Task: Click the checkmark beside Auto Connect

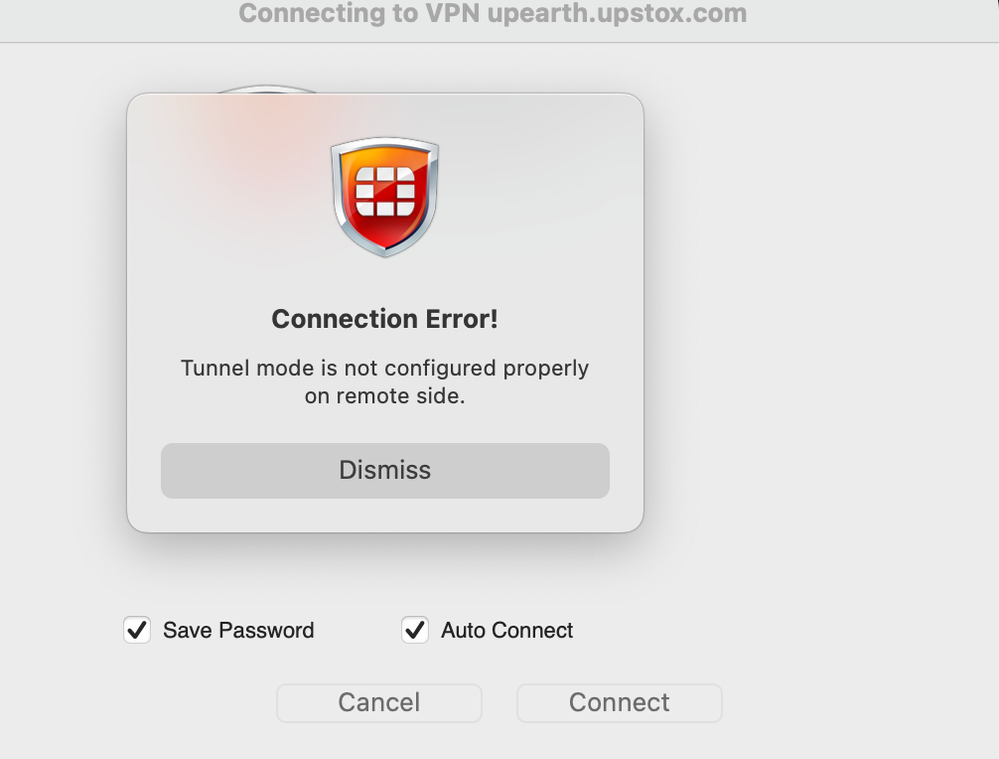Action: point(415,630)
